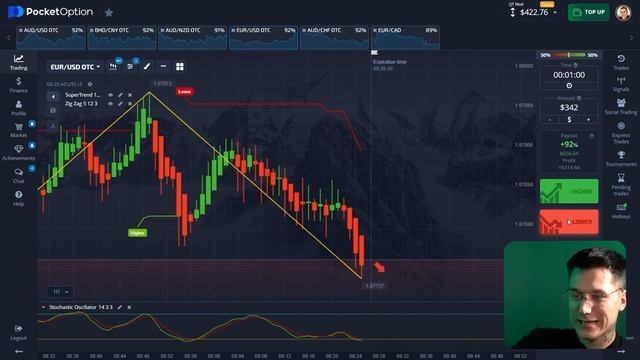The height and width of the screenshot is (360, 640).
Task: Remove the Zig Zag indicator
Action: [x=130, y=104]
